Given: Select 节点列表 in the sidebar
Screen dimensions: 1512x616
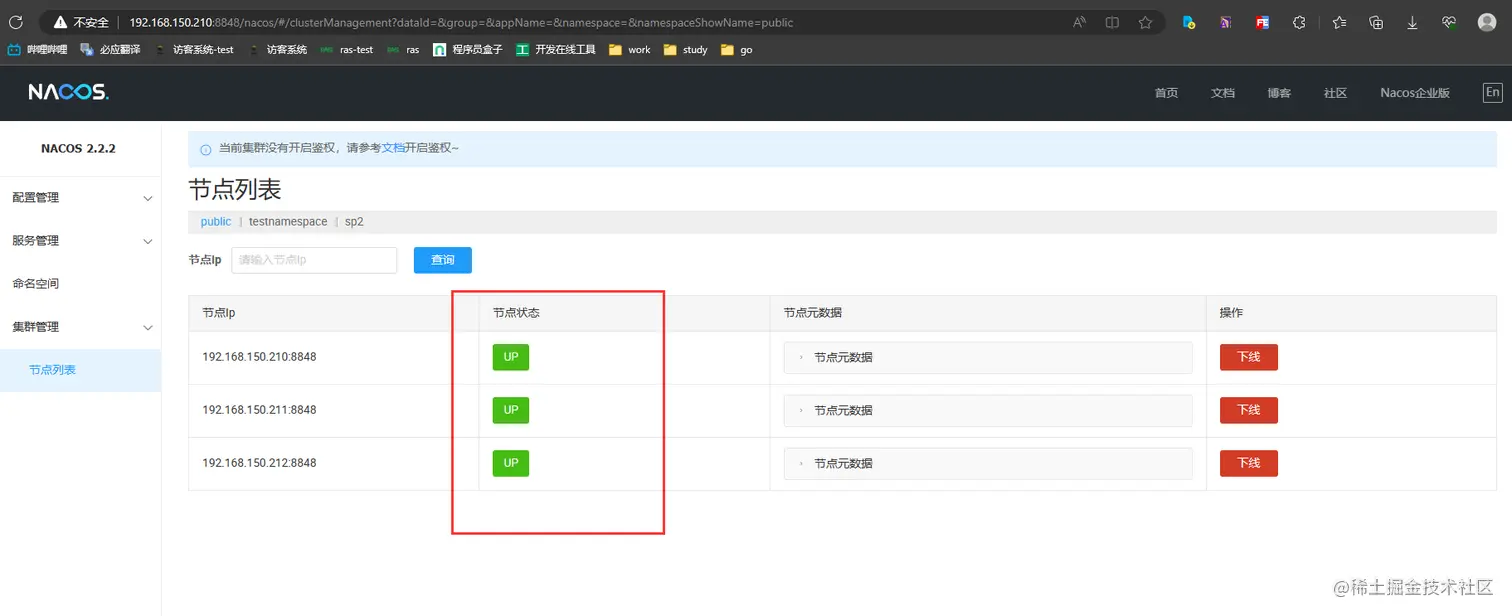Looking at the screenshot, I should click(x=80, y=370).
